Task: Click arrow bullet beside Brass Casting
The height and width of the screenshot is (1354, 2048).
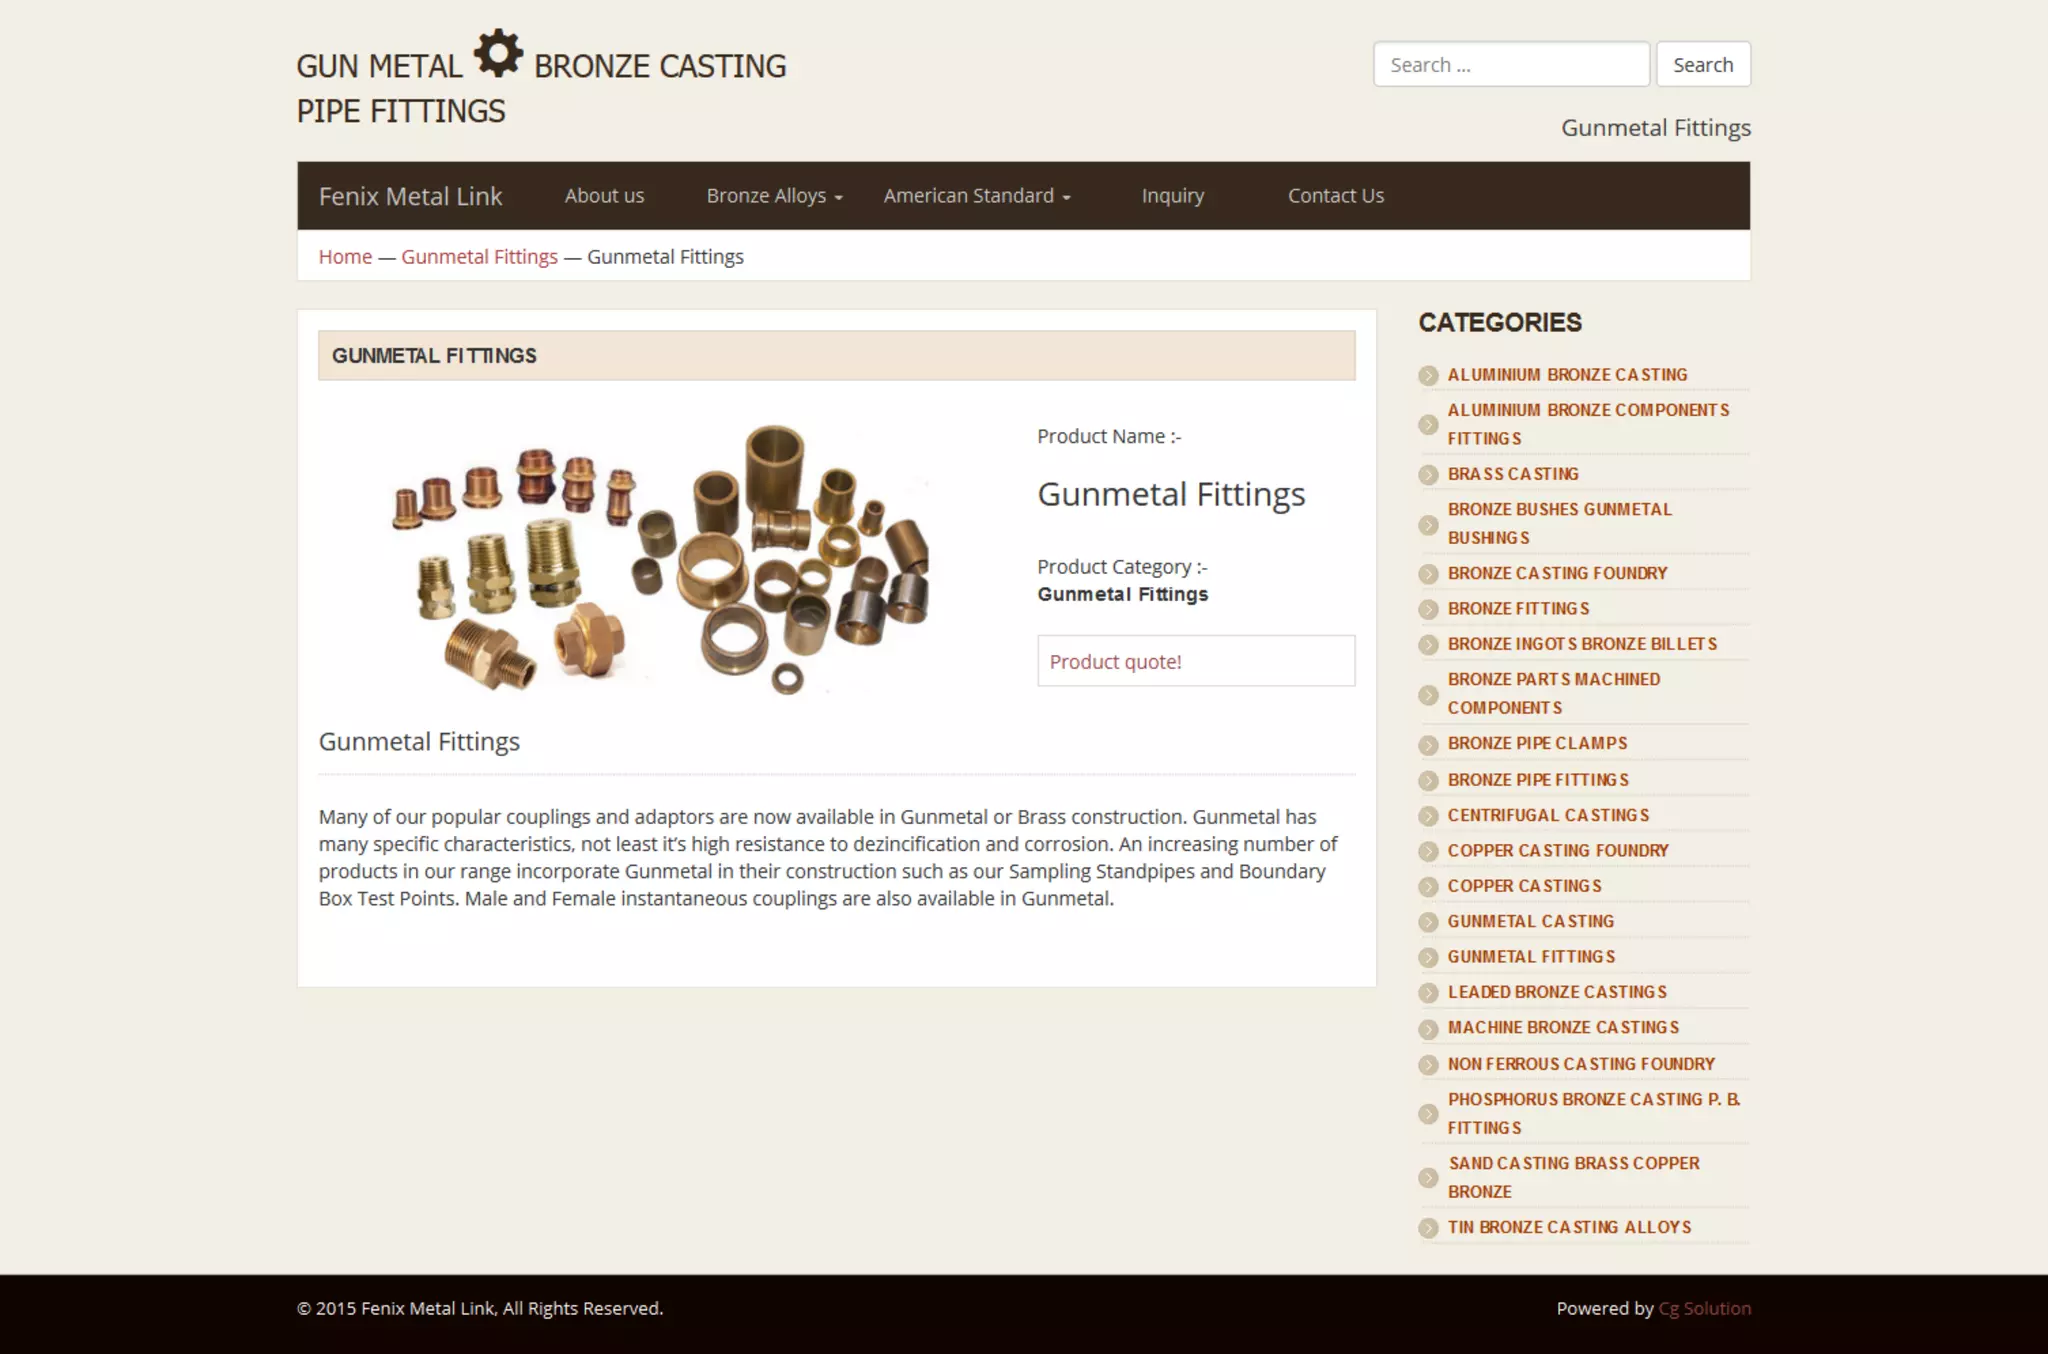Action: click(1428, 474)
